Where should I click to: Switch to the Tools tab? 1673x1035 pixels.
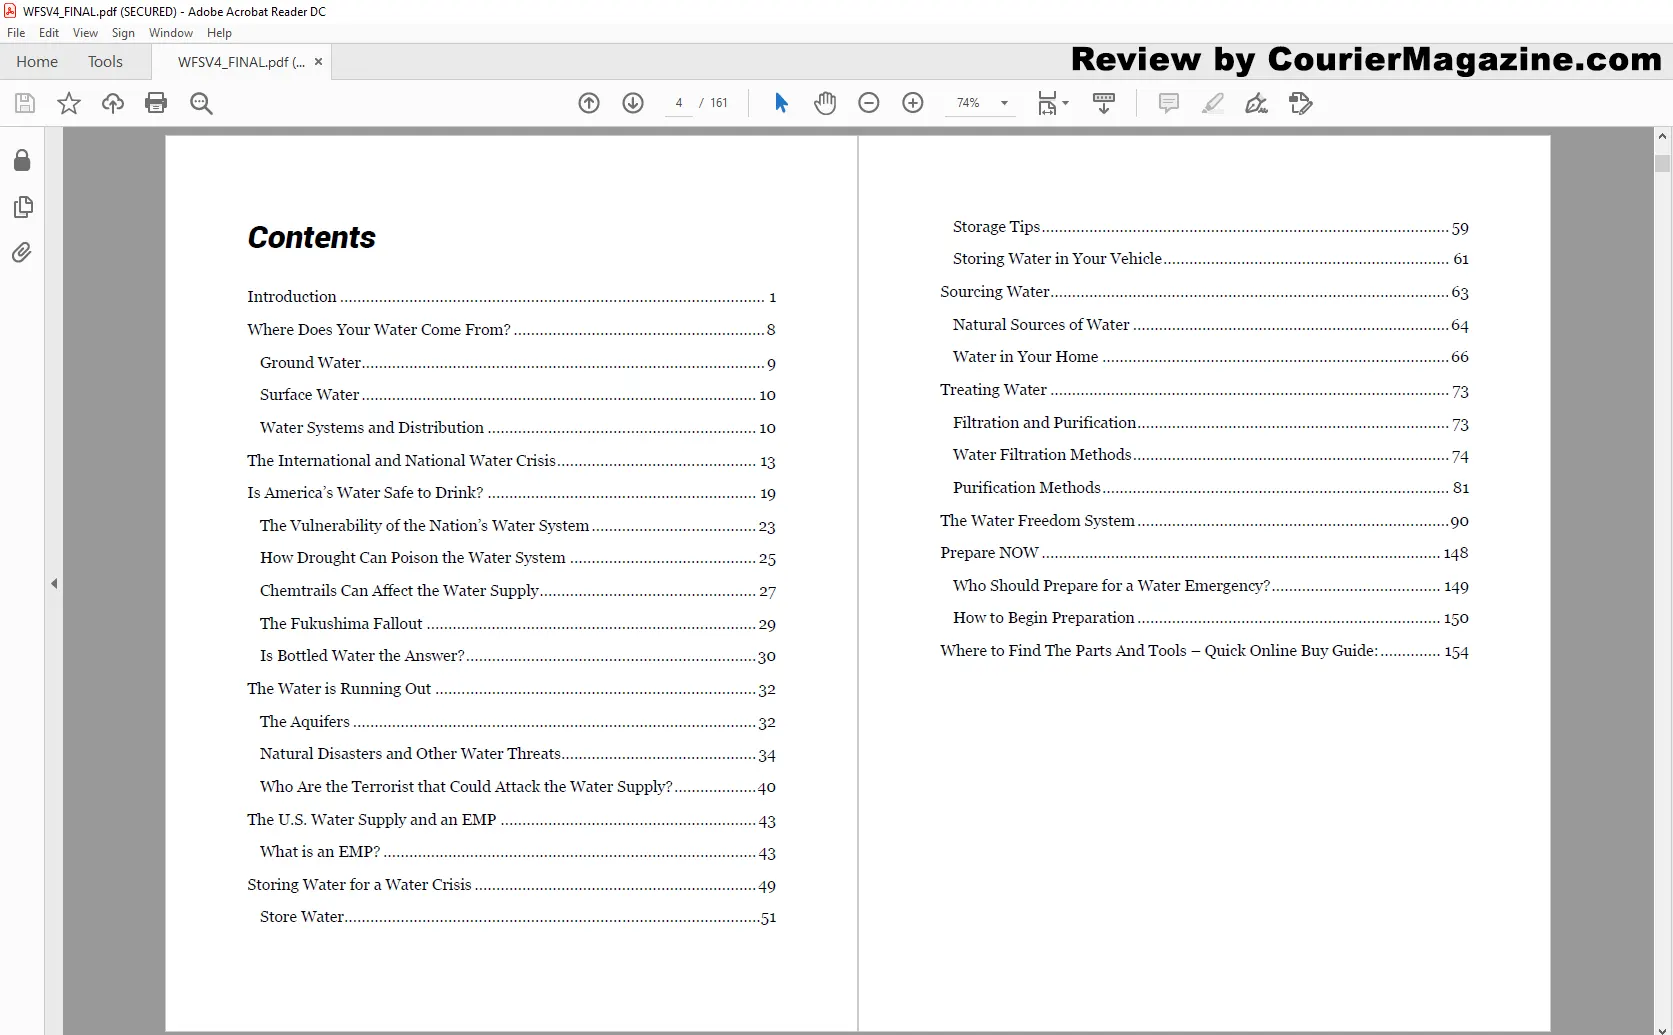(105, 62)
